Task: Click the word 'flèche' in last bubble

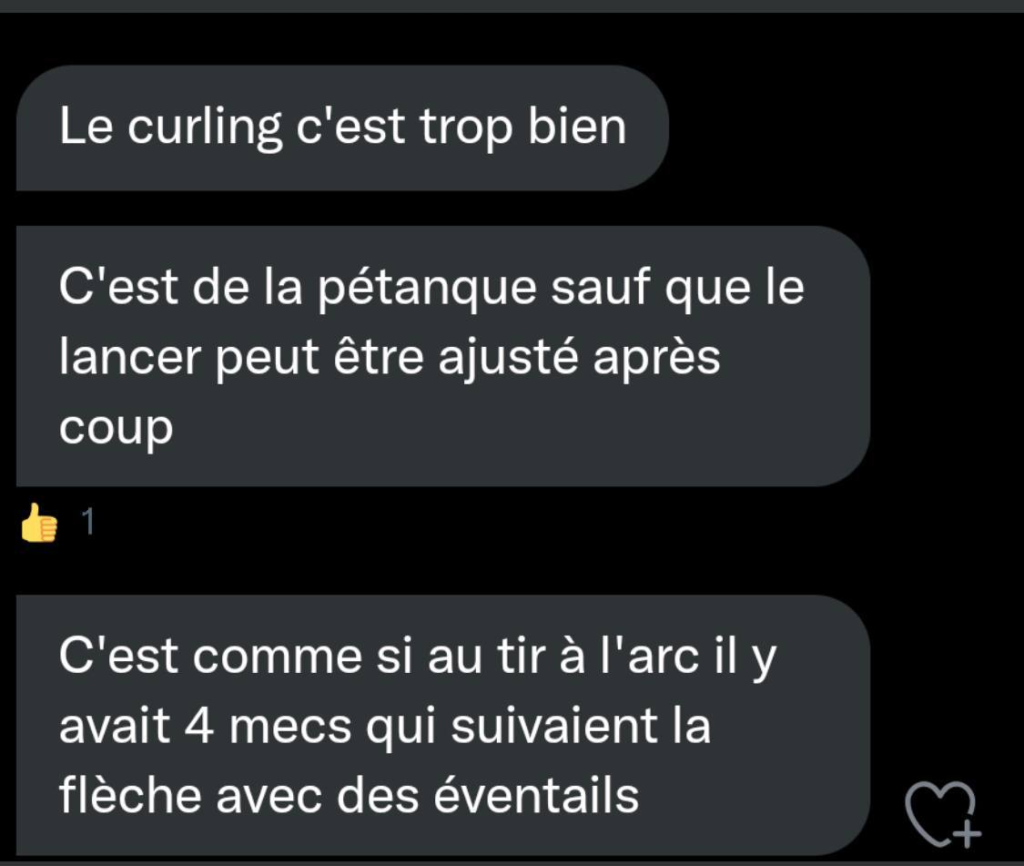Action: 130,795
